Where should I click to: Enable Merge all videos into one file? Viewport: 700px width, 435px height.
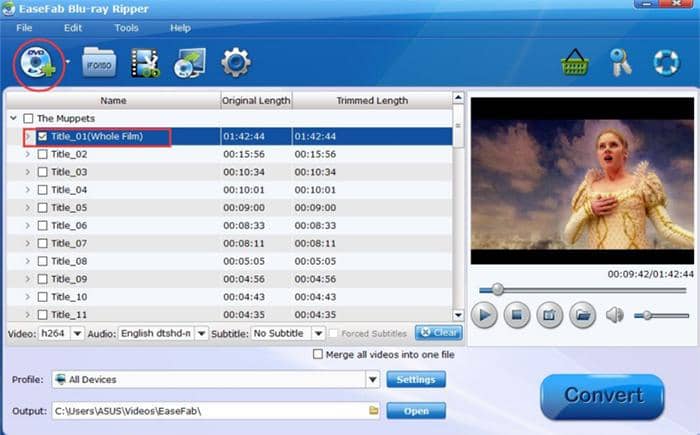pos(318,354)
